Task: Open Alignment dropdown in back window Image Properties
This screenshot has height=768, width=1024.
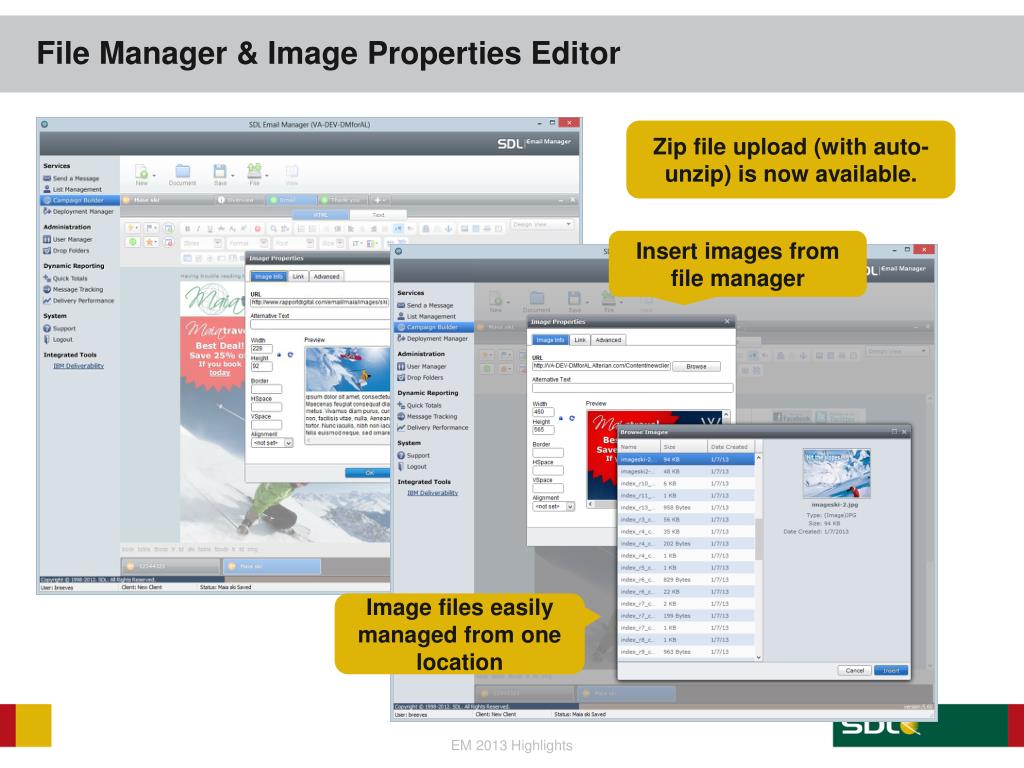Action: (272, 443)
